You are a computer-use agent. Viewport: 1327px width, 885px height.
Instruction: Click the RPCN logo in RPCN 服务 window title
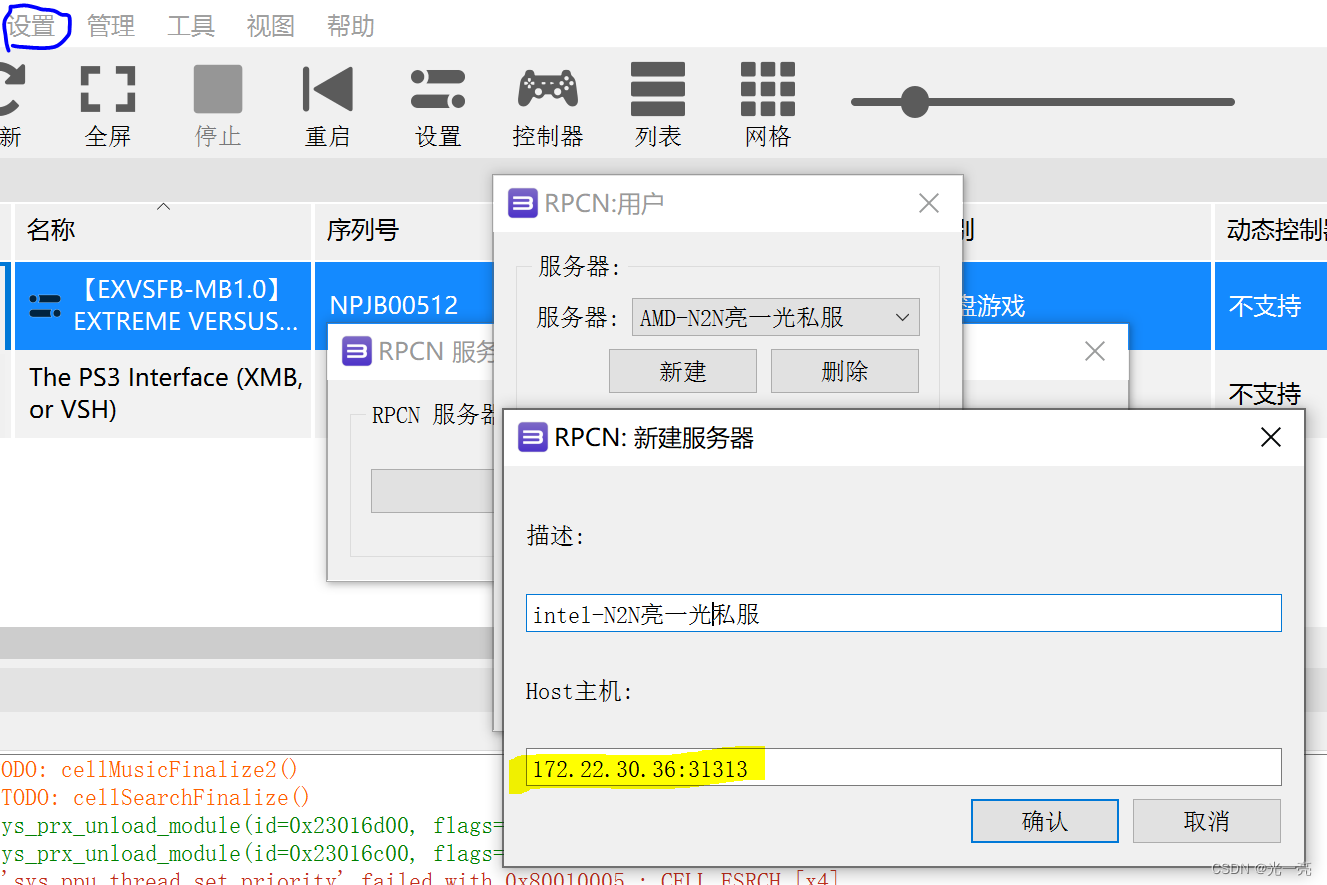coord(357,351)
